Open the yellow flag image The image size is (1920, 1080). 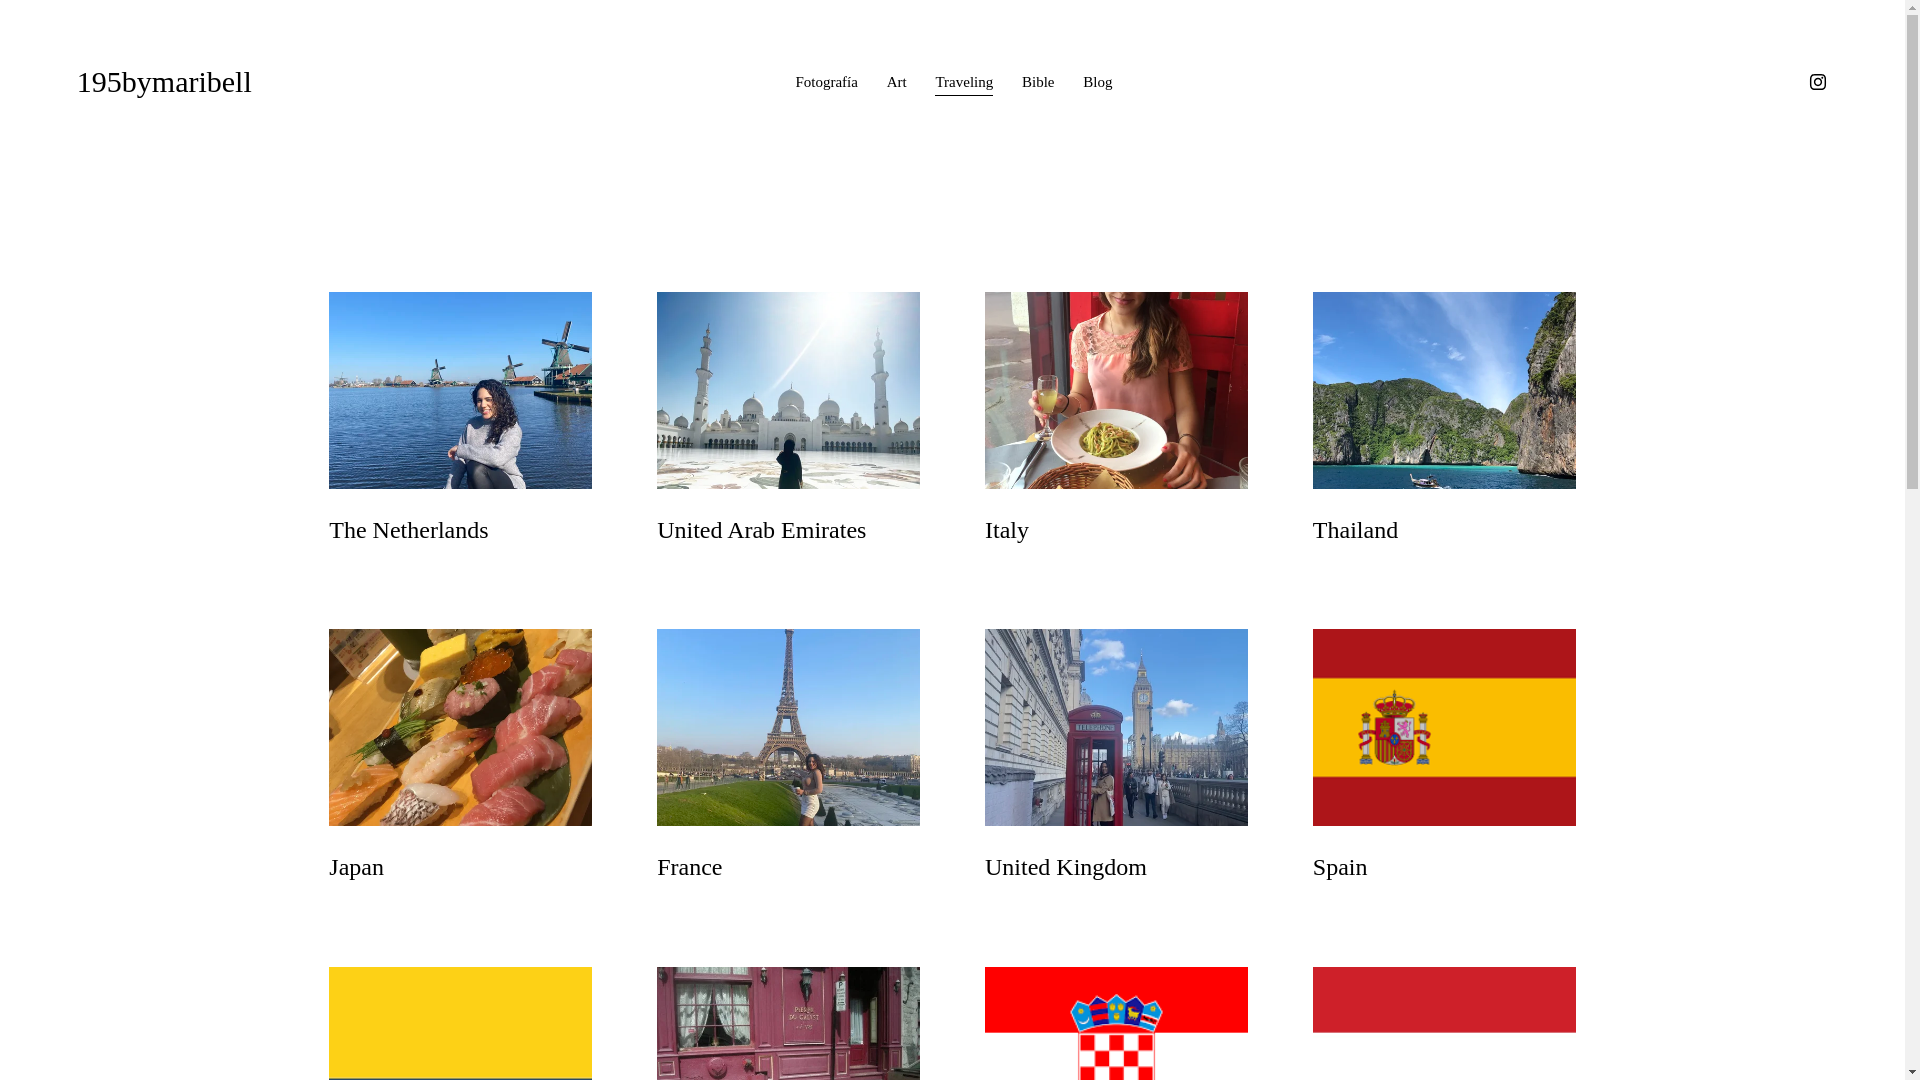[460, 1023]
